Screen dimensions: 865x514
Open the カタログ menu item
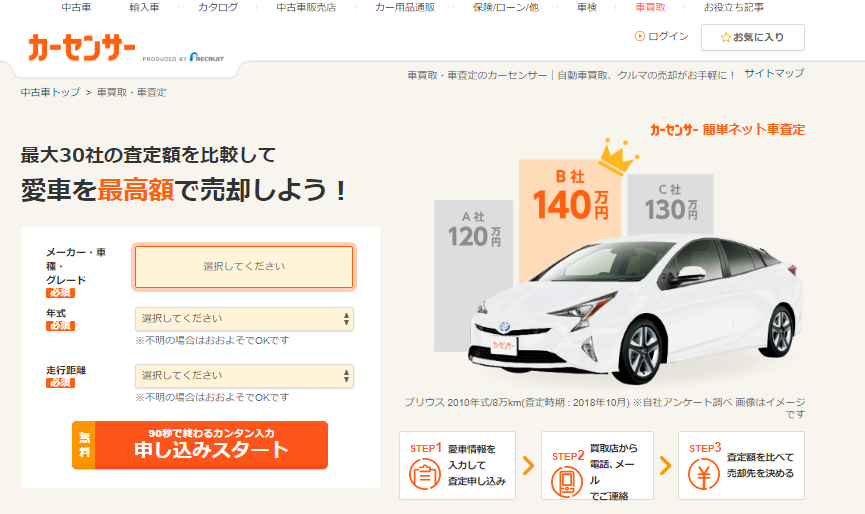(x=218, y=7)
